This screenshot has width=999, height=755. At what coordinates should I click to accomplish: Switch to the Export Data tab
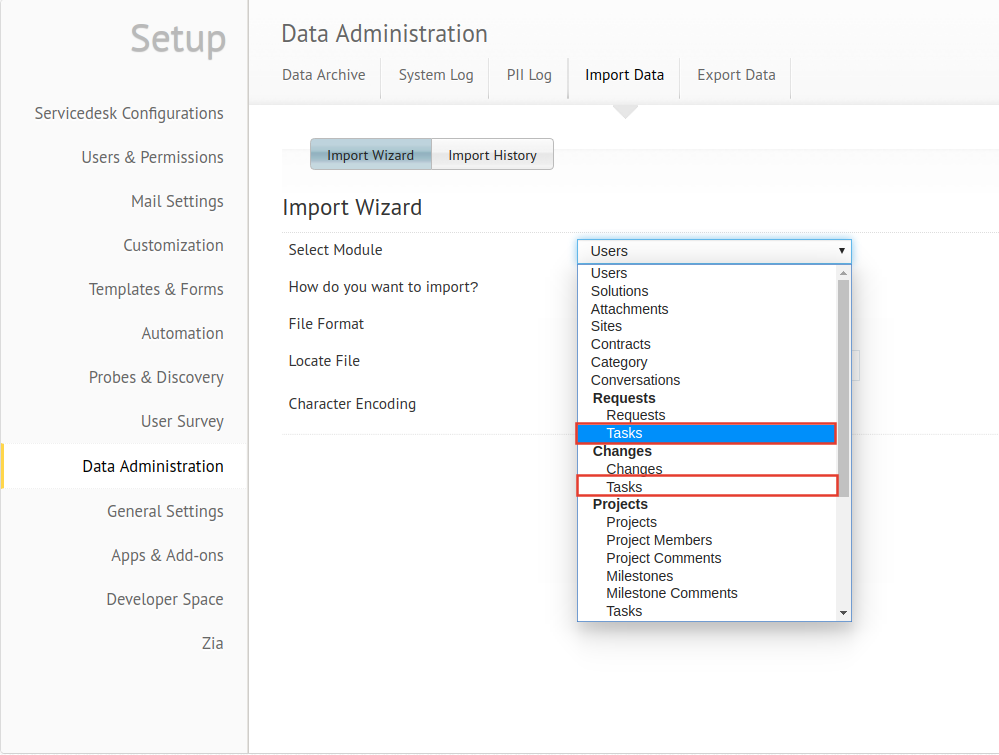pyautogui.click(x=736, y=75)
